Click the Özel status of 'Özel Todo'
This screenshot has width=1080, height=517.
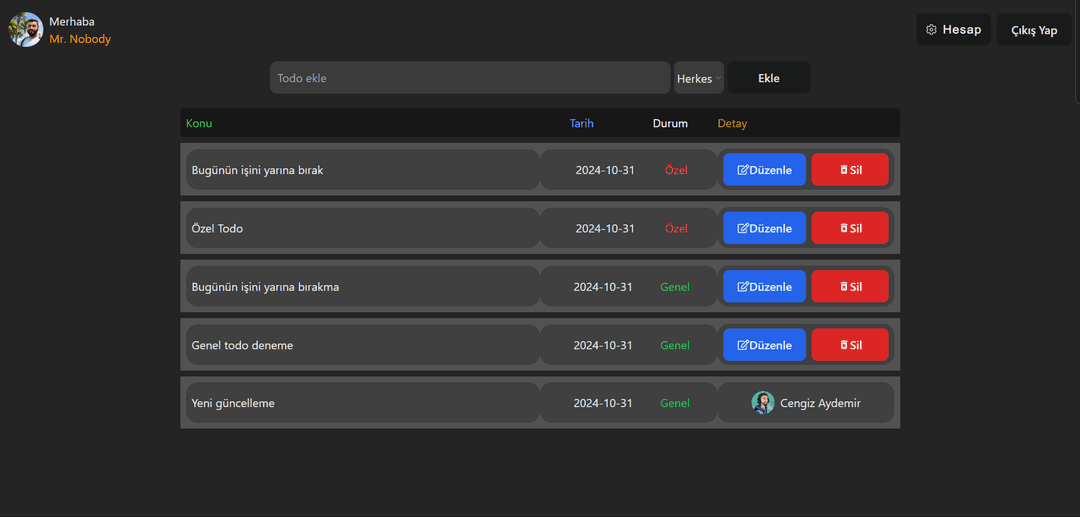[676, 228]
